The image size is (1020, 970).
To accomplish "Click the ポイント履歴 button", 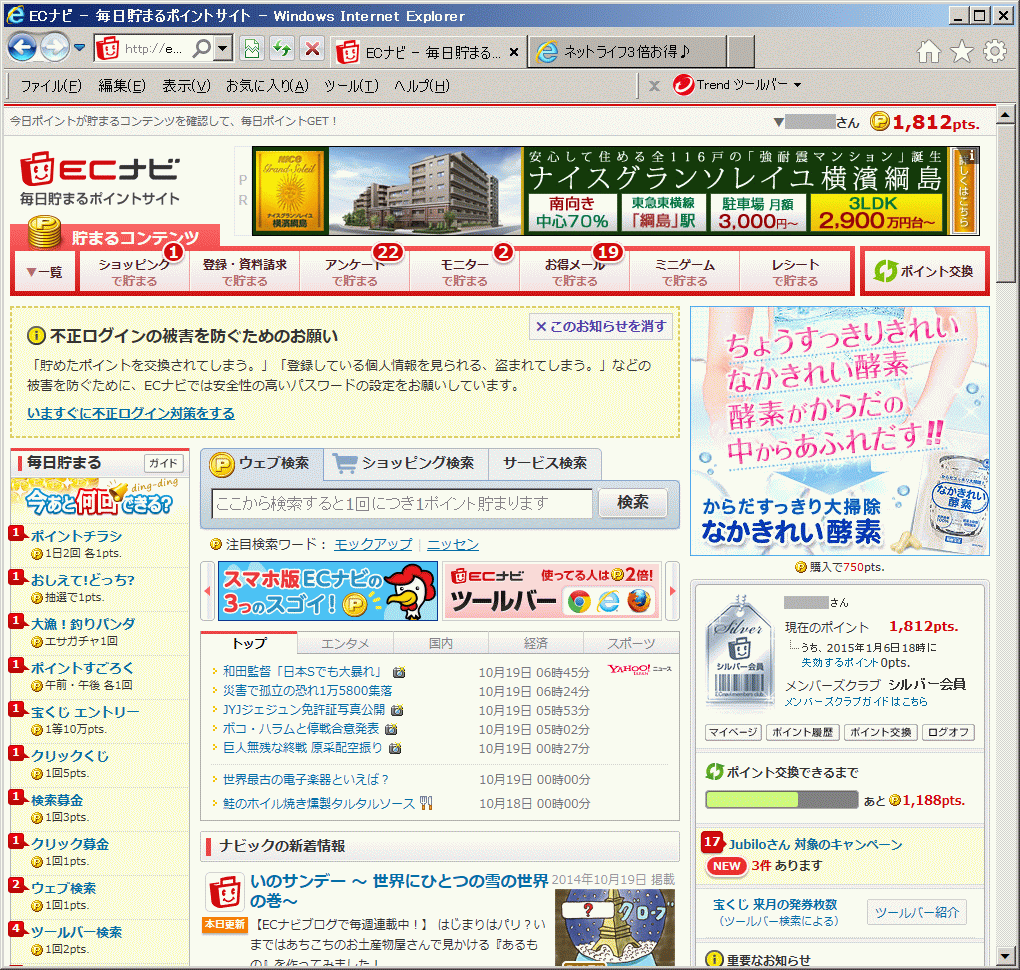I will (802, 732).
